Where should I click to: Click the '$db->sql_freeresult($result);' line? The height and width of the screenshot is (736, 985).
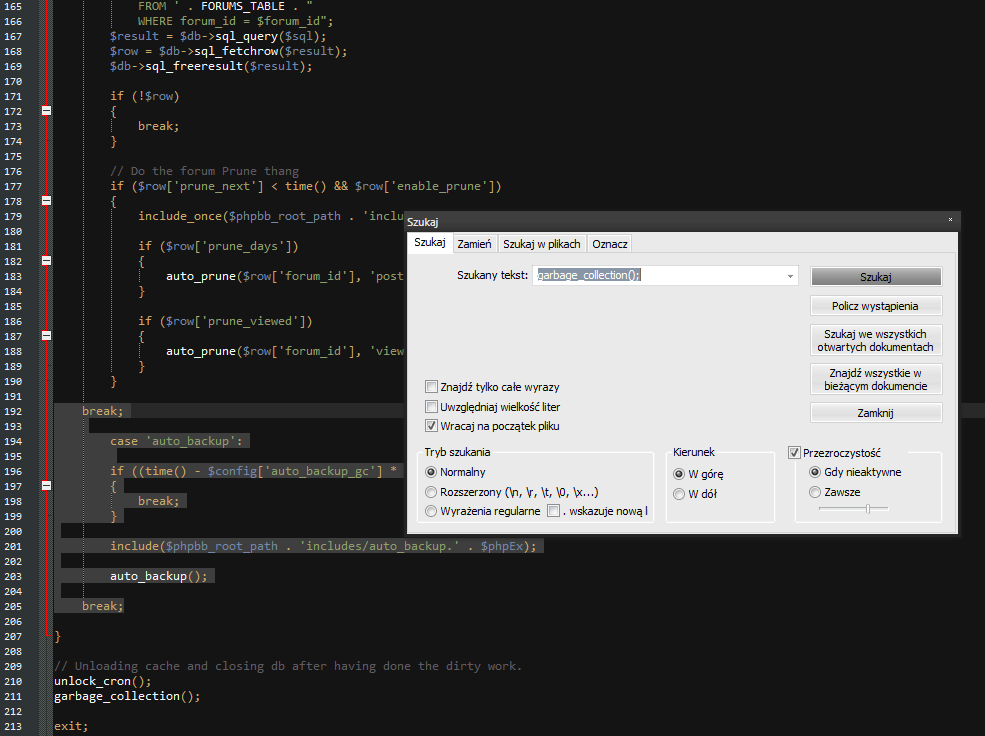point(211,67)
